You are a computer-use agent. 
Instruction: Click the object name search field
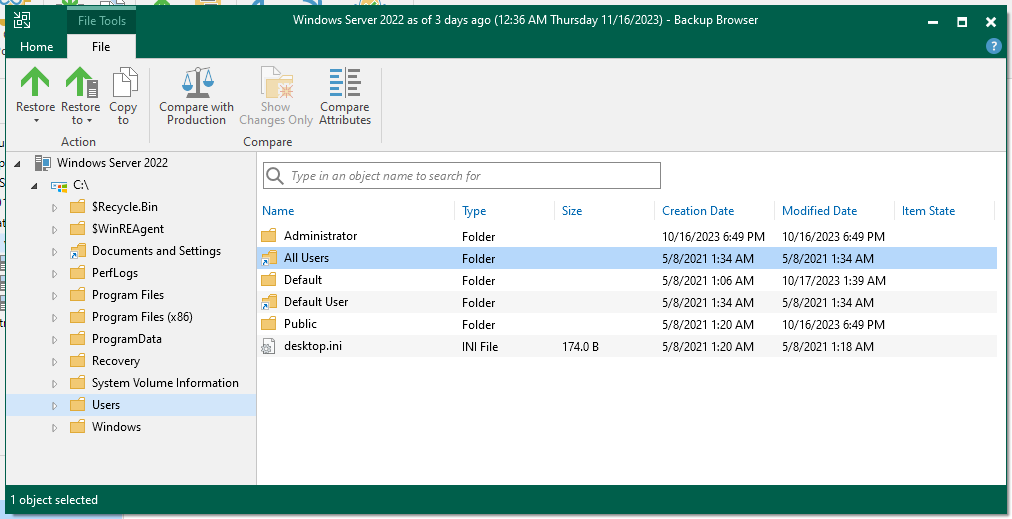pyautogui.click(x=461, y=176)
